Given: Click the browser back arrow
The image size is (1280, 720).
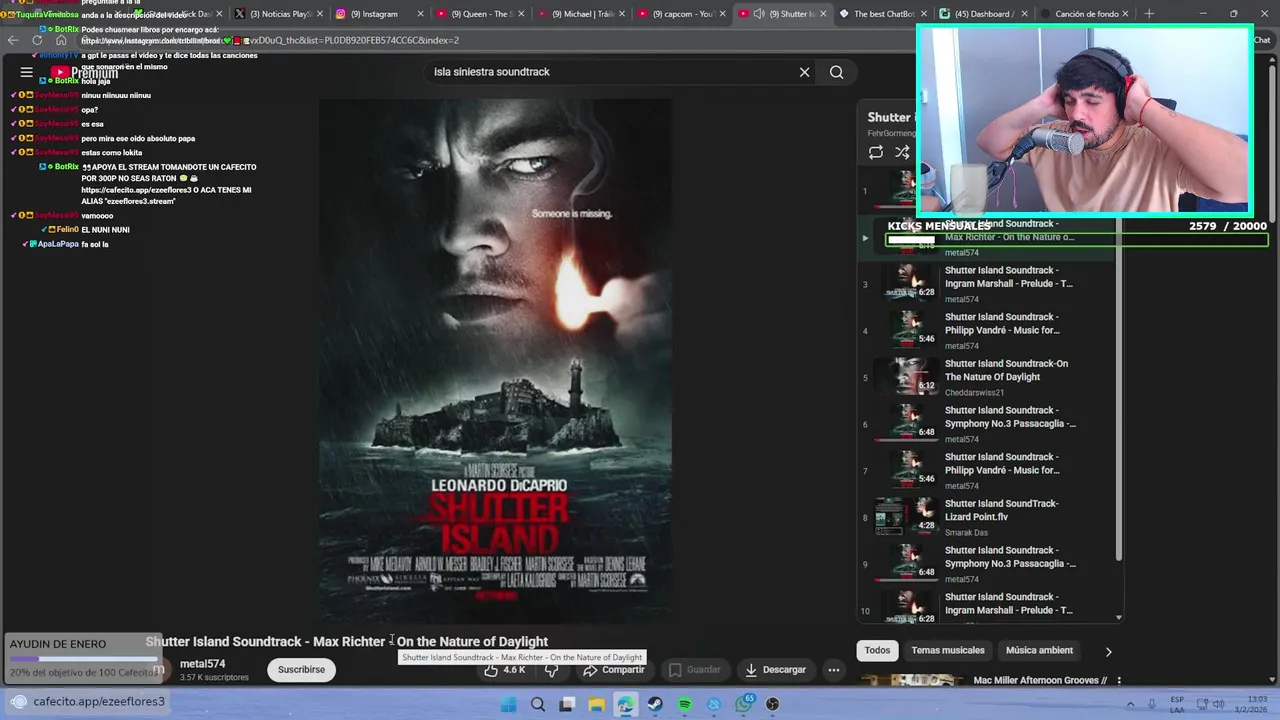Looking at the screenshot, I should (12, 40).
